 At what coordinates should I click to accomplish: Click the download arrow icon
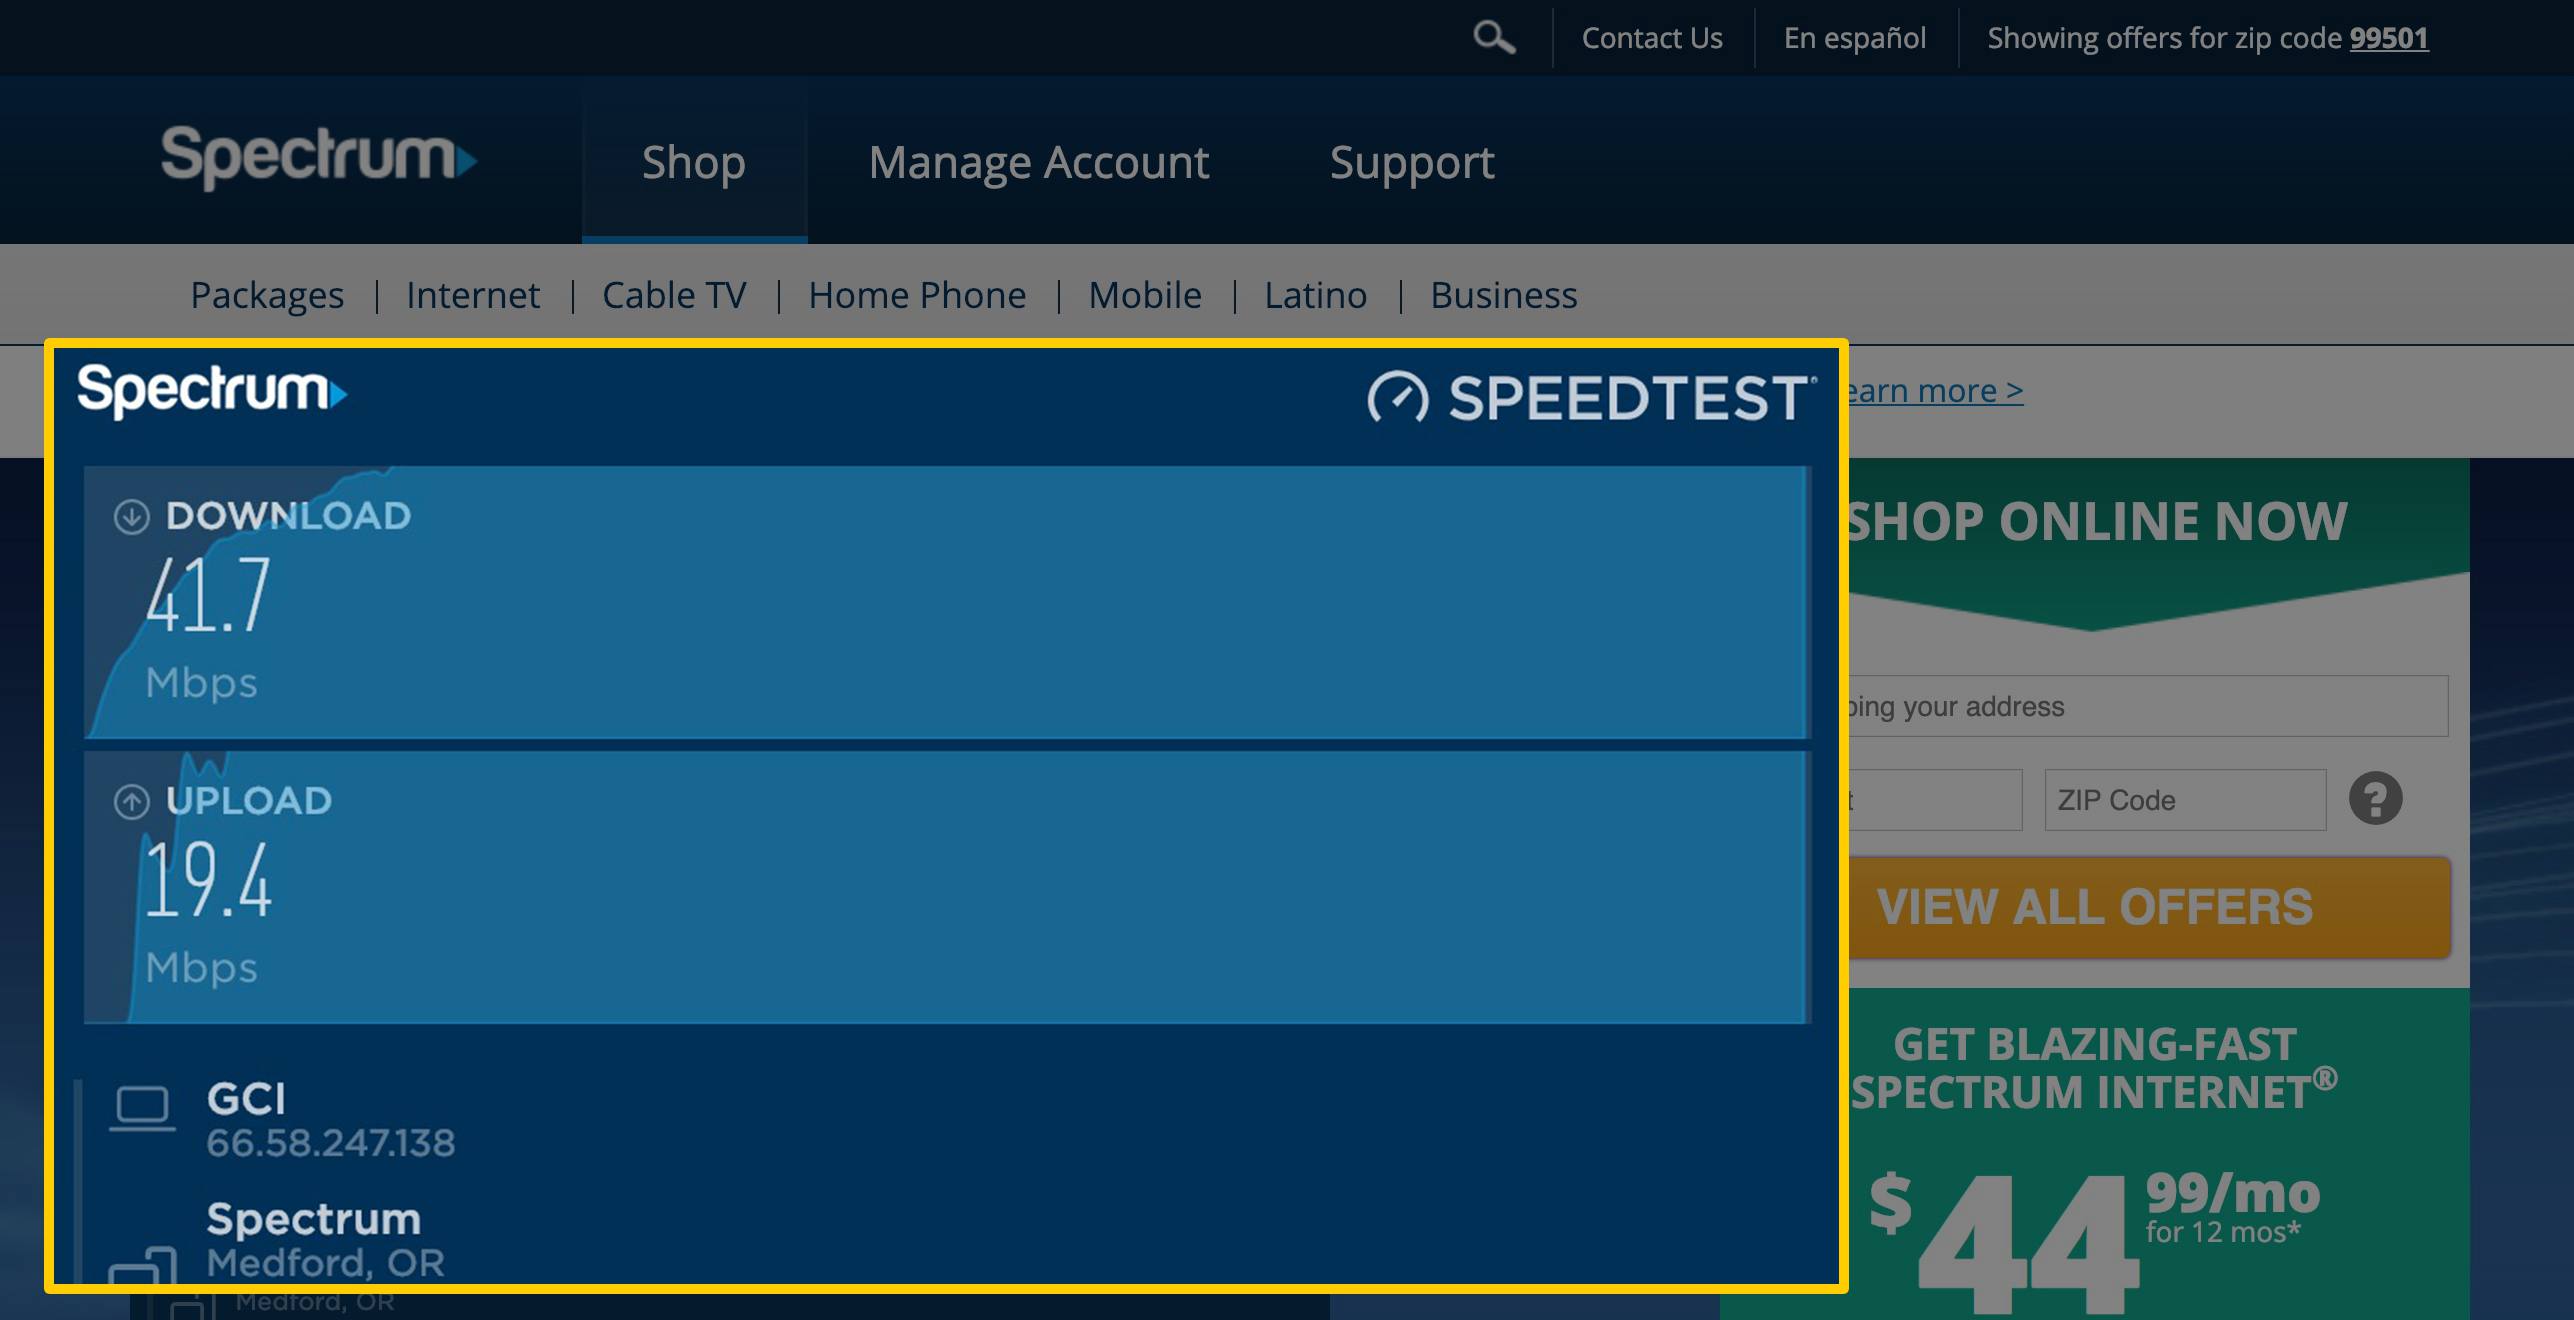(x=130, y=515)
